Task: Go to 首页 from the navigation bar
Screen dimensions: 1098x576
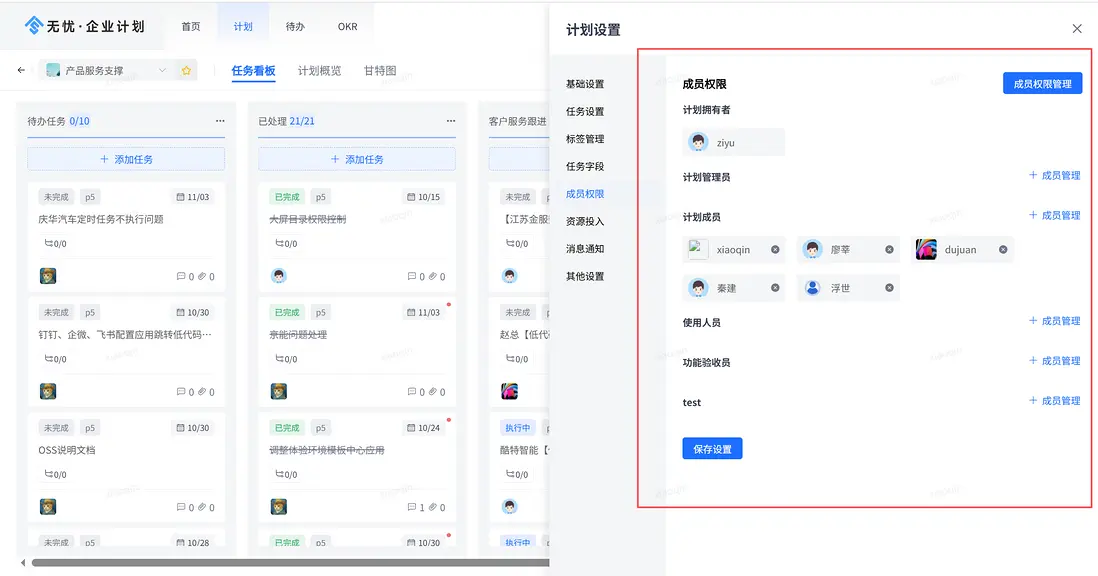Action: point(191,26)
